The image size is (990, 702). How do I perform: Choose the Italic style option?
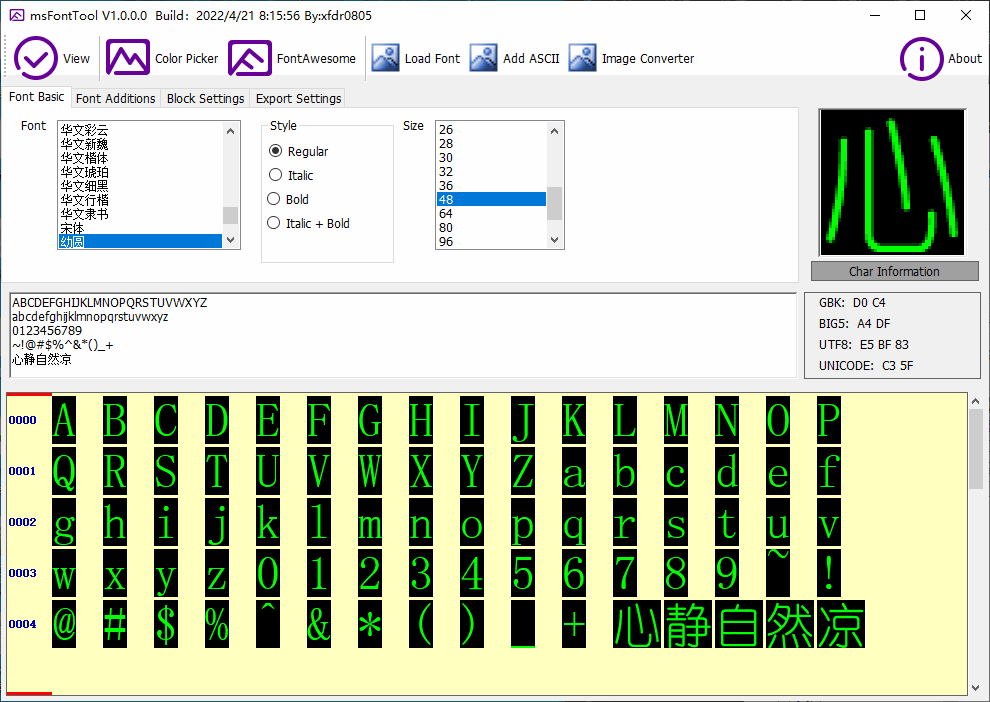tap(290, 176)
